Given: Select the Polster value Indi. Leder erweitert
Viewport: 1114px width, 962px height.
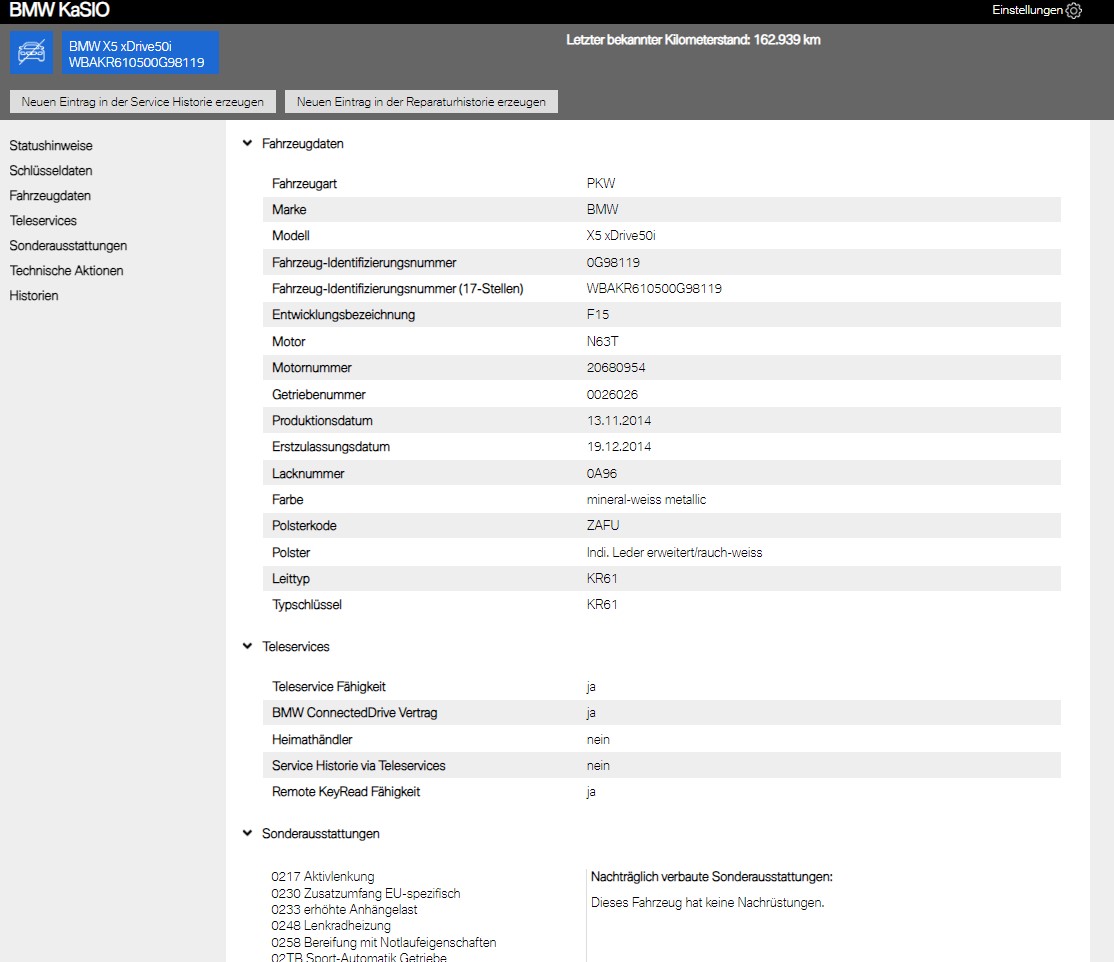Looking at the screenshot, I should pos(674,553).
